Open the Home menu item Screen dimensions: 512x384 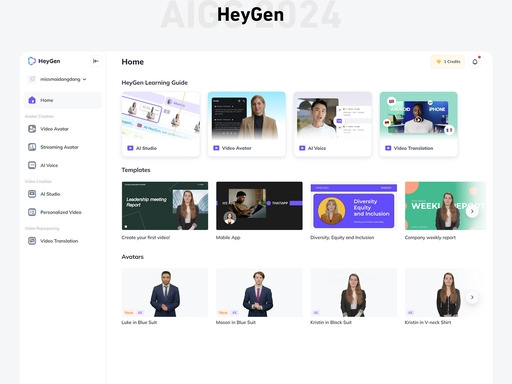tap(63, 100)
